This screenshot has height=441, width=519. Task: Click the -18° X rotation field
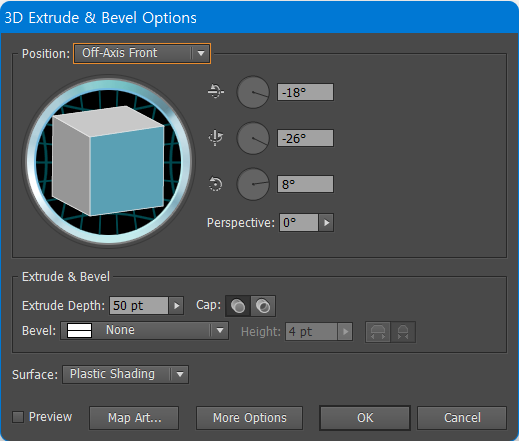point(305,92)
